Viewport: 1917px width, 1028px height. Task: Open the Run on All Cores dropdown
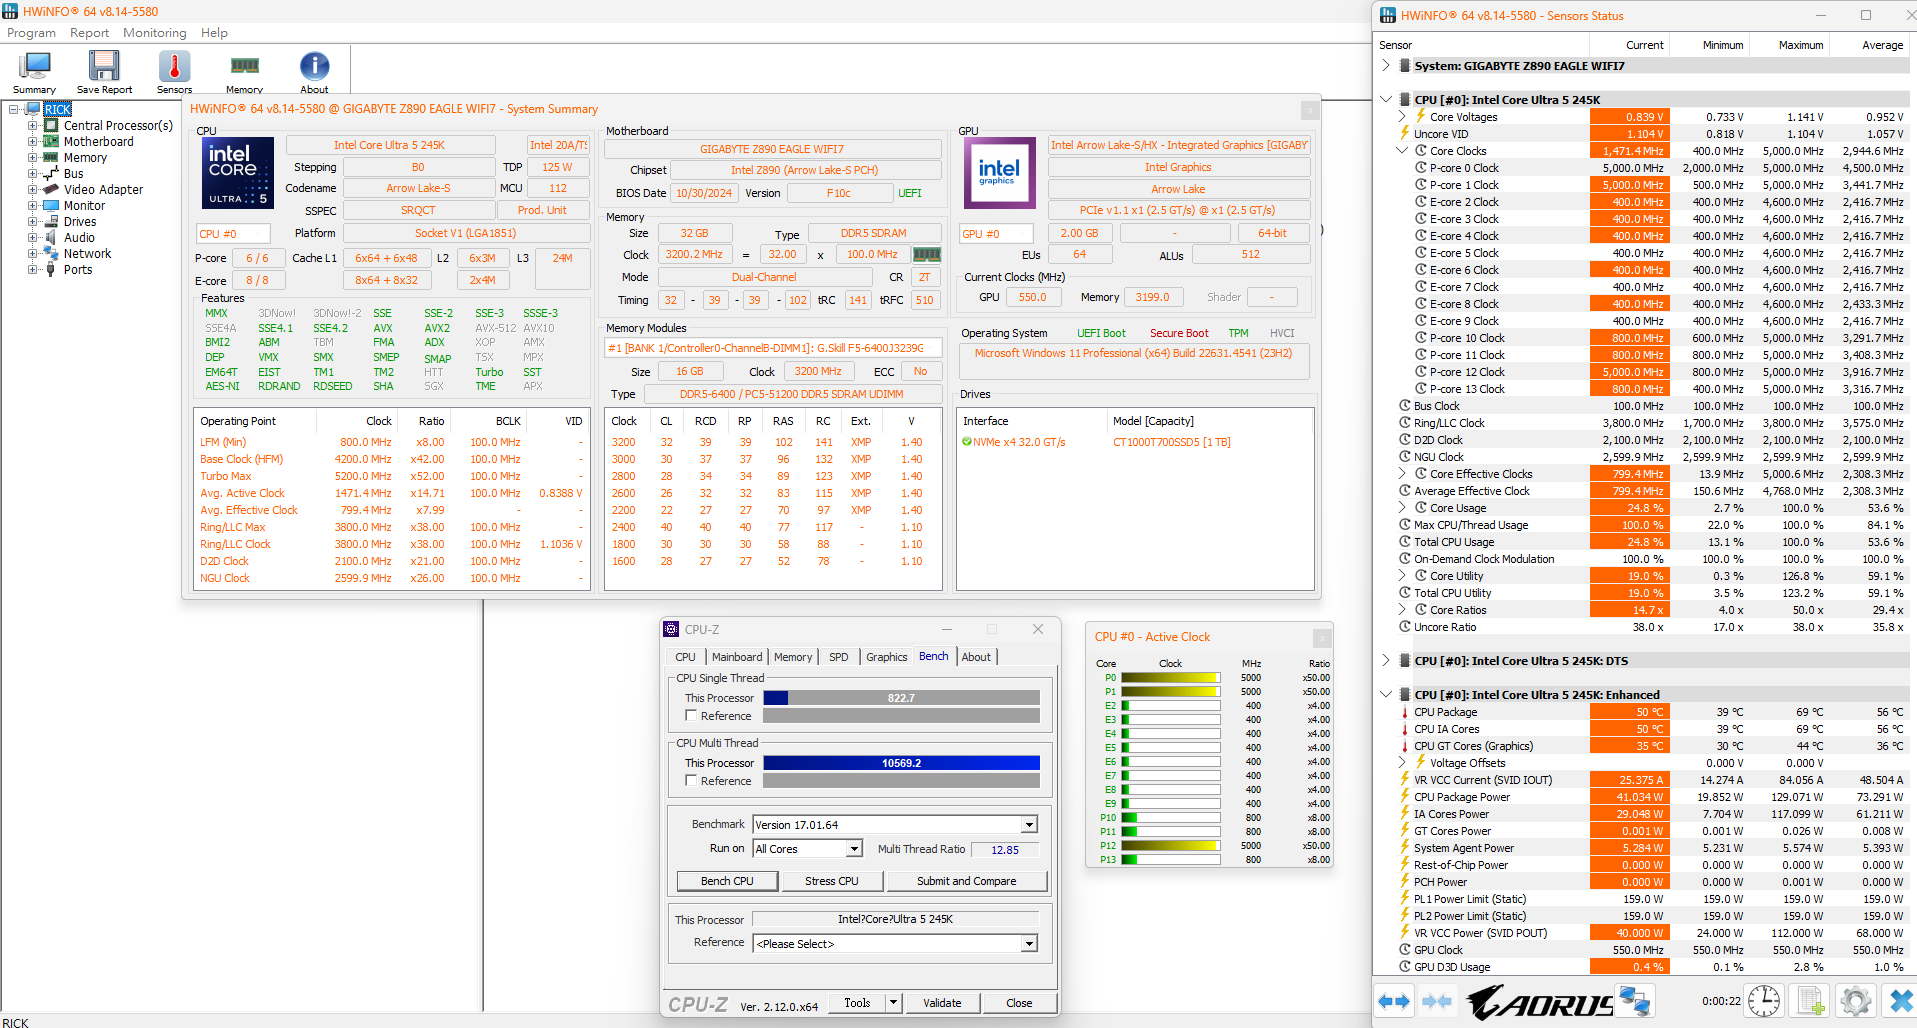click(854, 849)
